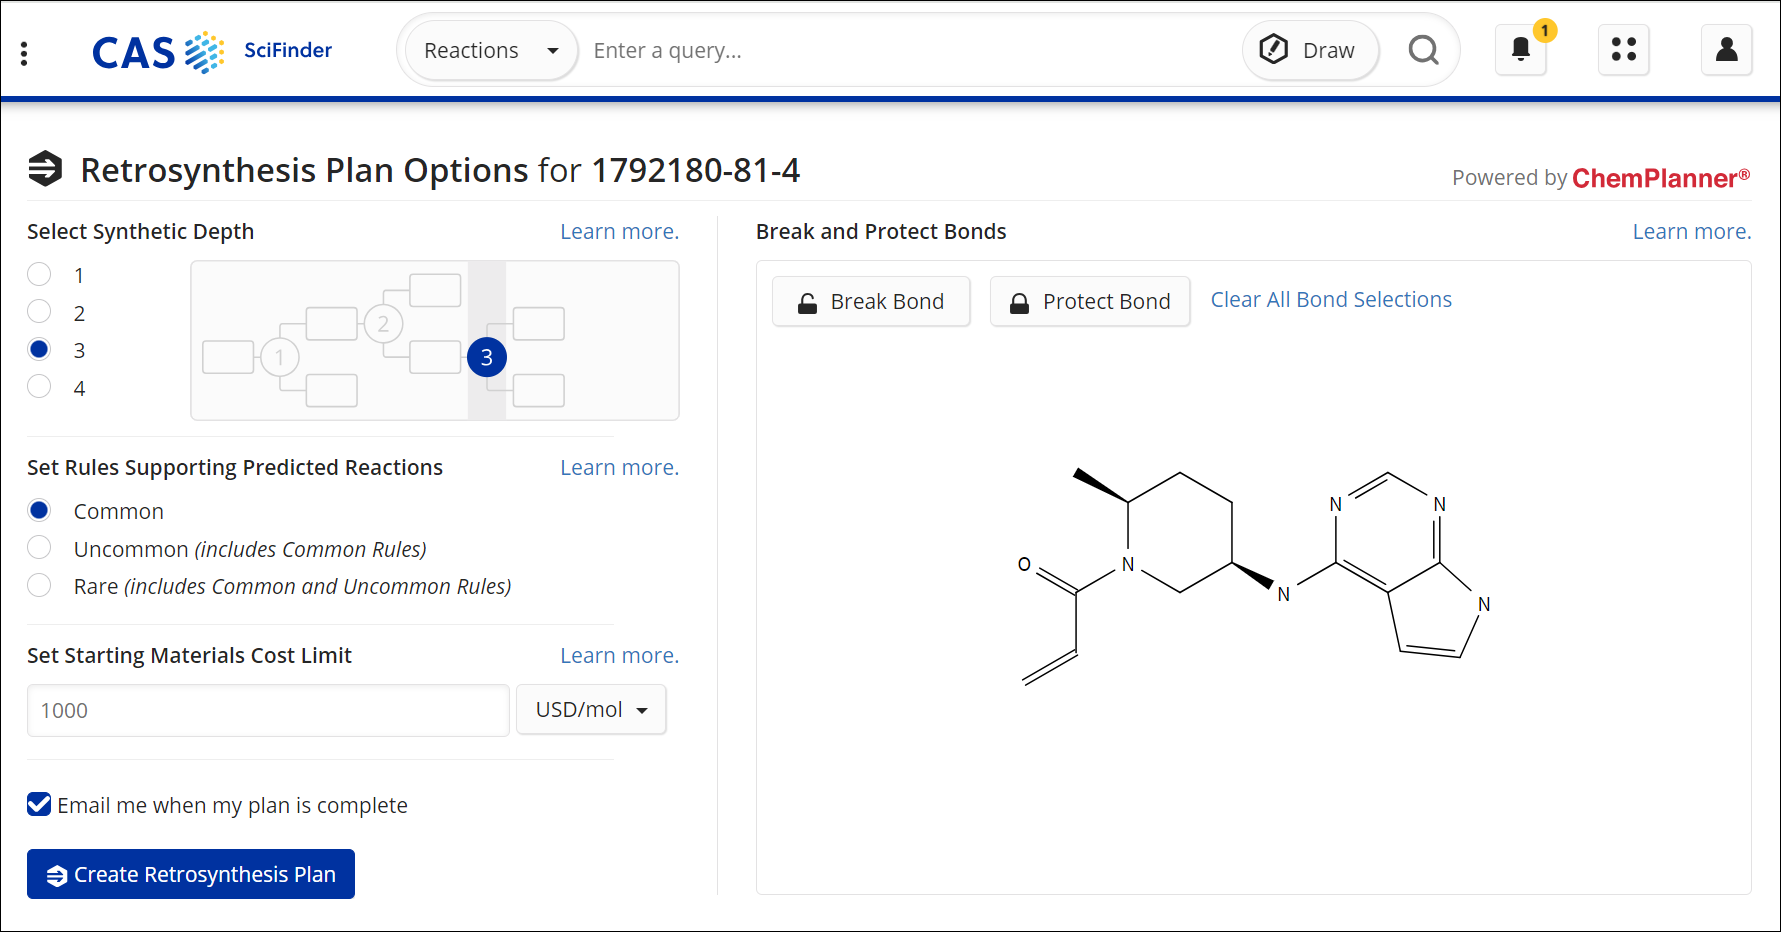The width and height of the screenshot is (1781, 932).
Task: Open the three-dot main menu
Action: pos(24,53)
